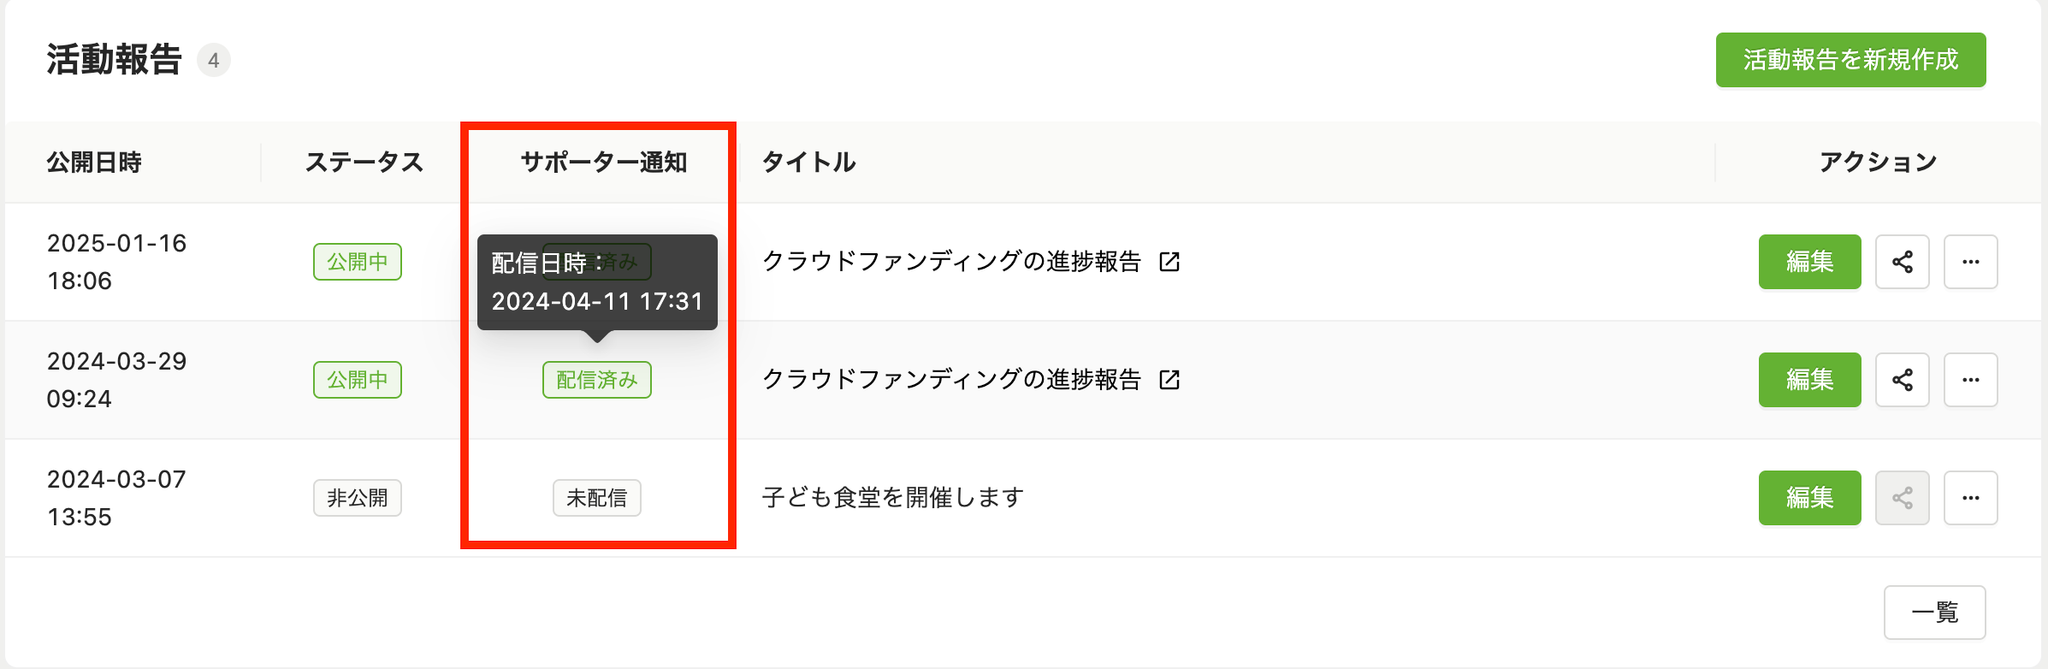Share the 2025-01-16 activity report
2048x669 pixels.
click(1902, 262)
